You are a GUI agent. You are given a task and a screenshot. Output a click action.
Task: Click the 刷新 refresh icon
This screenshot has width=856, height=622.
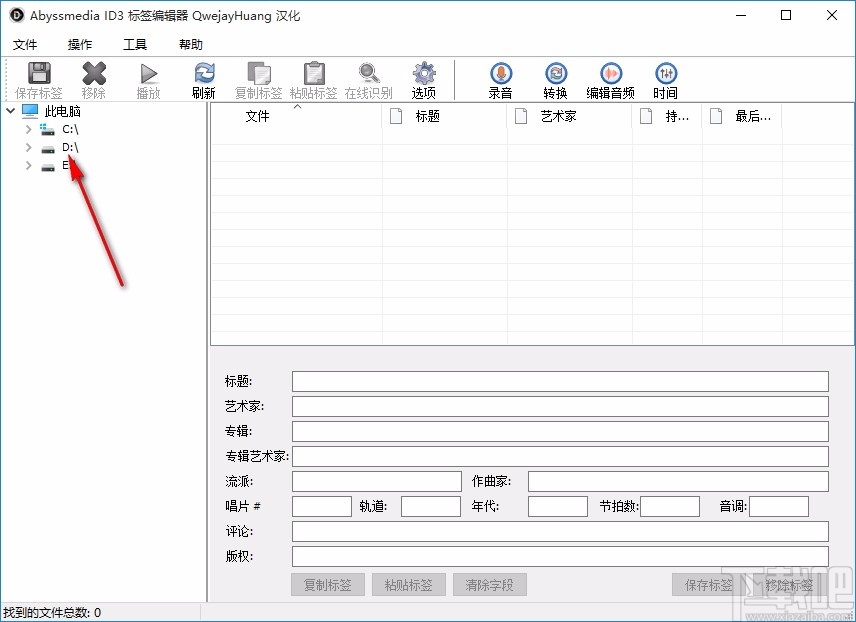click(203, 75)
